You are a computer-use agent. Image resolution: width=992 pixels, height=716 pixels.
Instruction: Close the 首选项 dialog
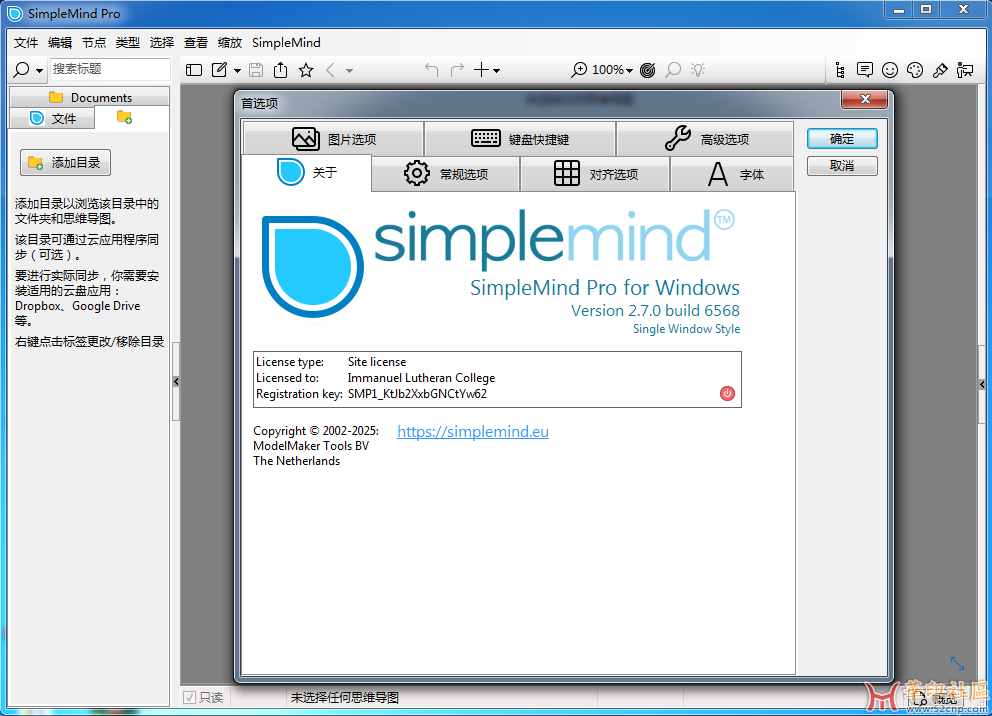(x=865, y=99)
